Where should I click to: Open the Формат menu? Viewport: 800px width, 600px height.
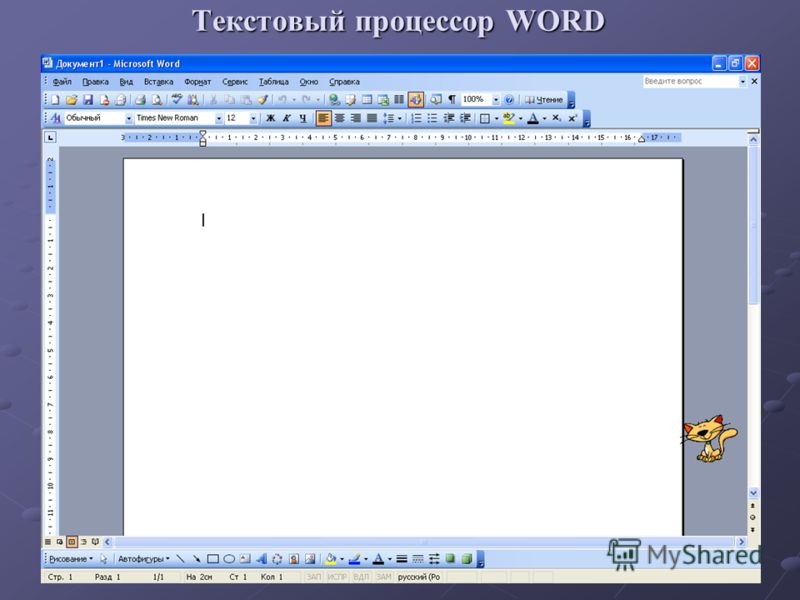click(x=197, y=82)
